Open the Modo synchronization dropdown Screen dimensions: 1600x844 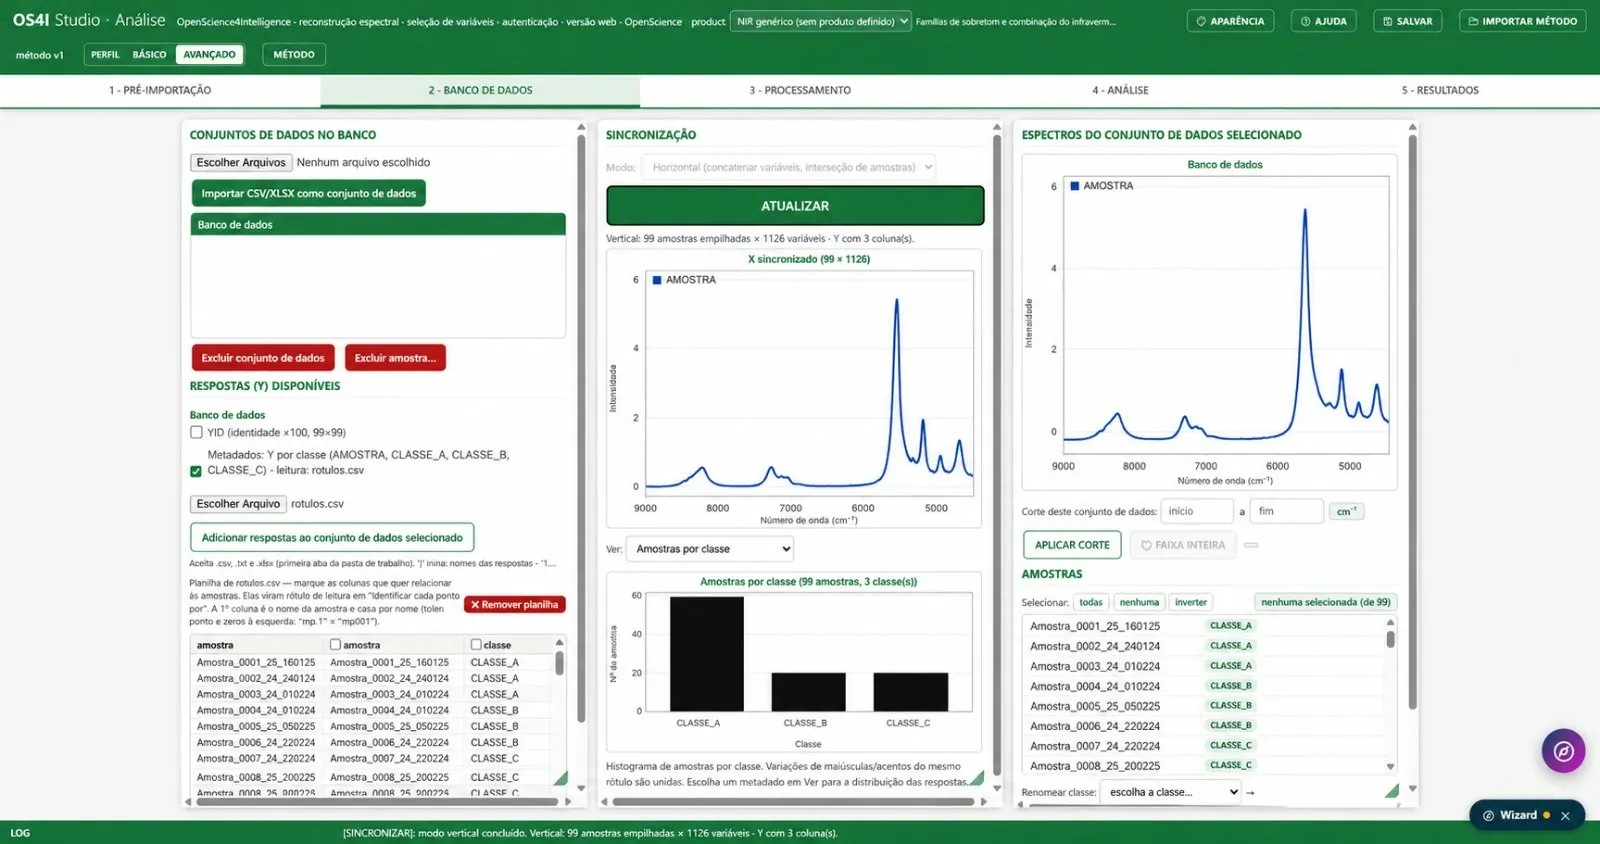789,167
